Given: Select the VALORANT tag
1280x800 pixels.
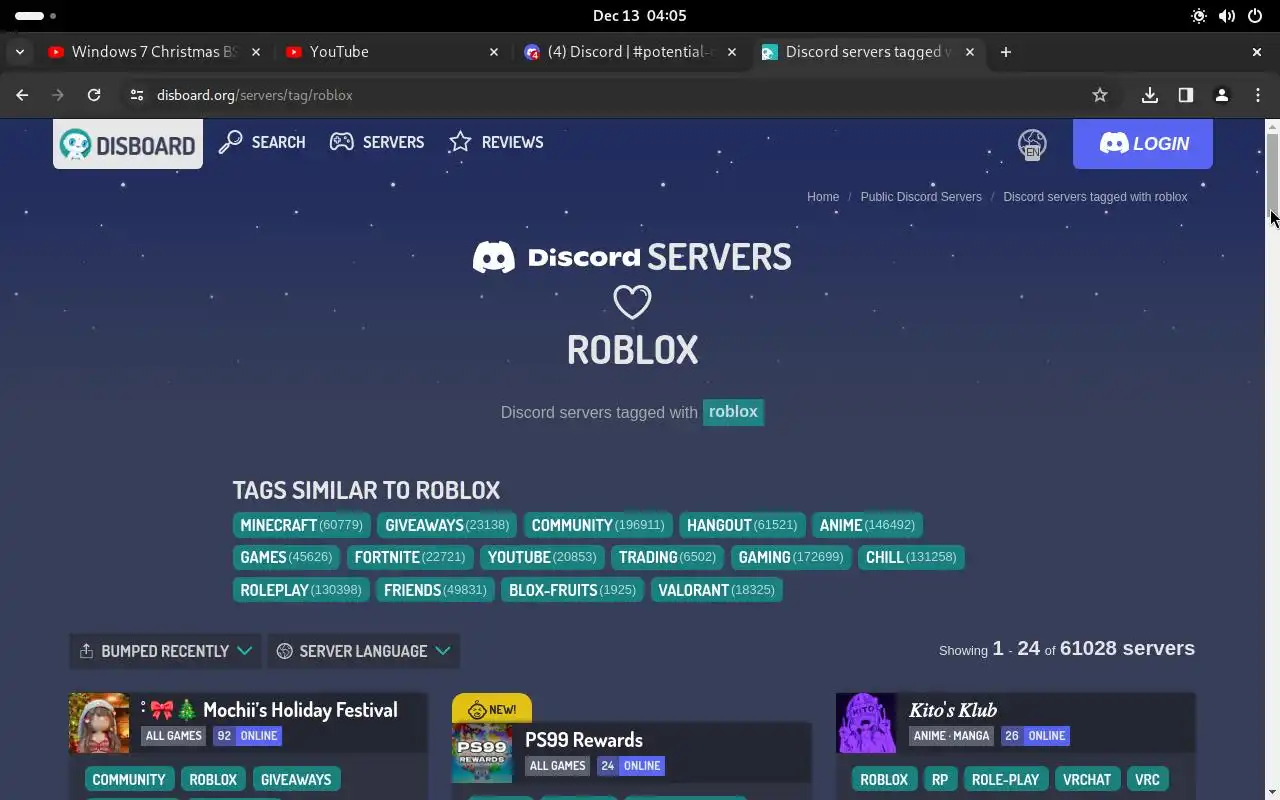Looking at the screenshot, I should click(716, 590).
